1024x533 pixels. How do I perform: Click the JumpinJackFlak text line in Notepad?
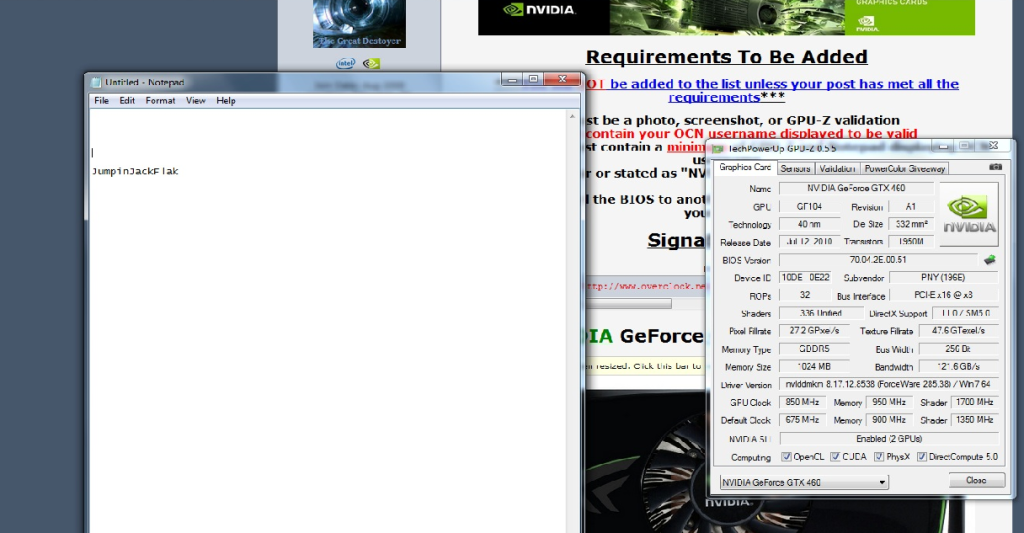[x=135, y=171]
